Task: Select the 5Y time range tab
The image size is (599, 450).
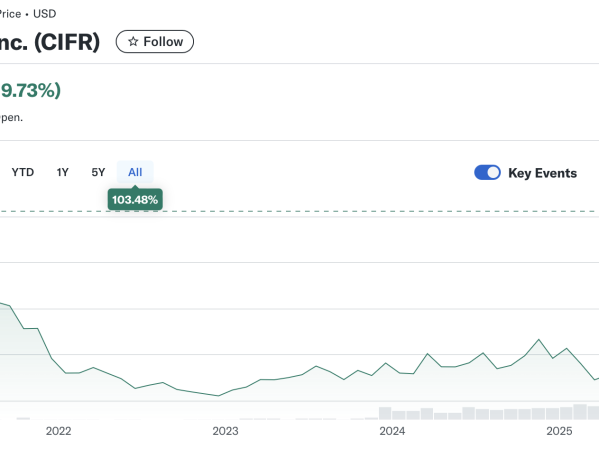Action: click(x=98, y=172)
